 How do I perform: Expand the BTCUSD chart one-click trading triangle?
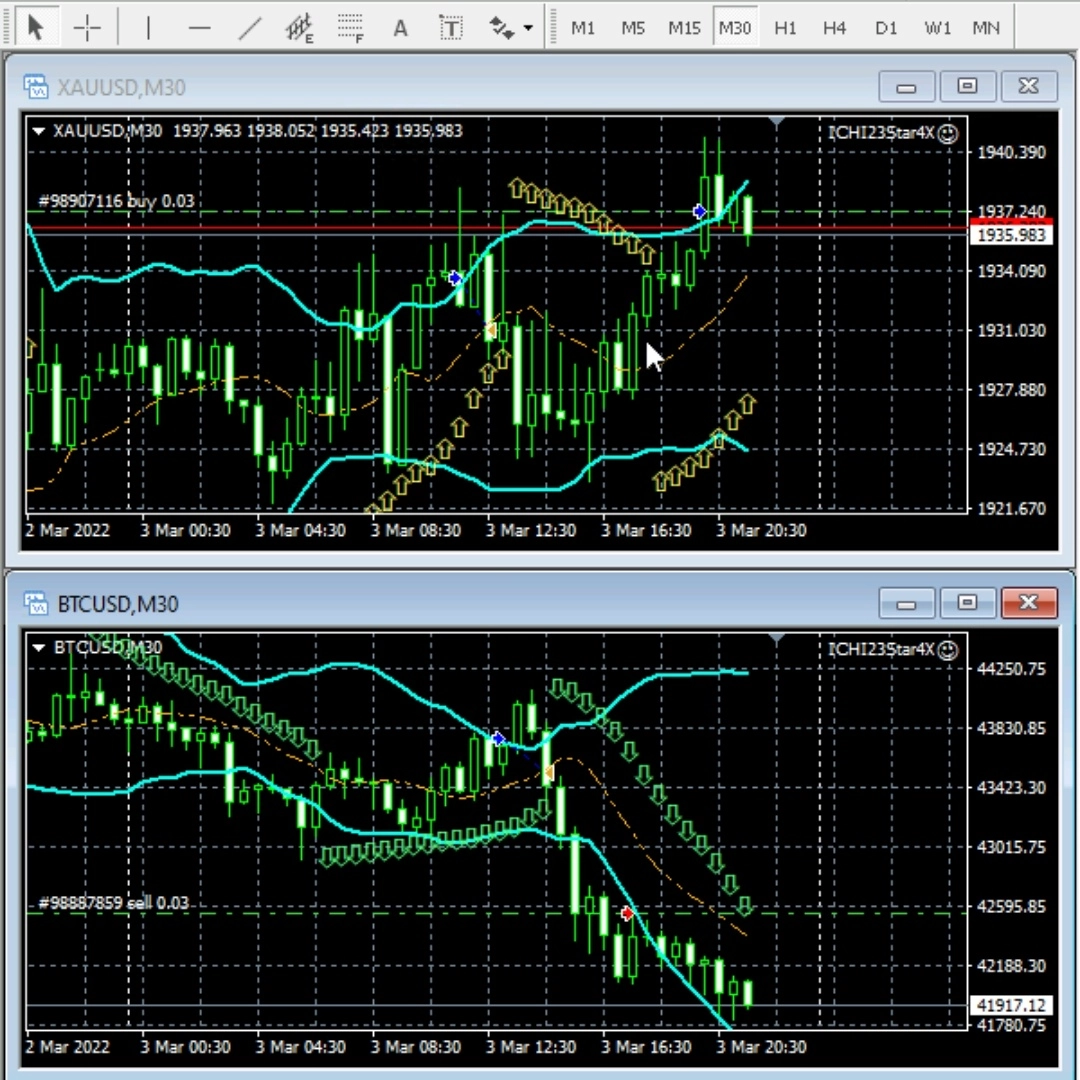point(39,647)
